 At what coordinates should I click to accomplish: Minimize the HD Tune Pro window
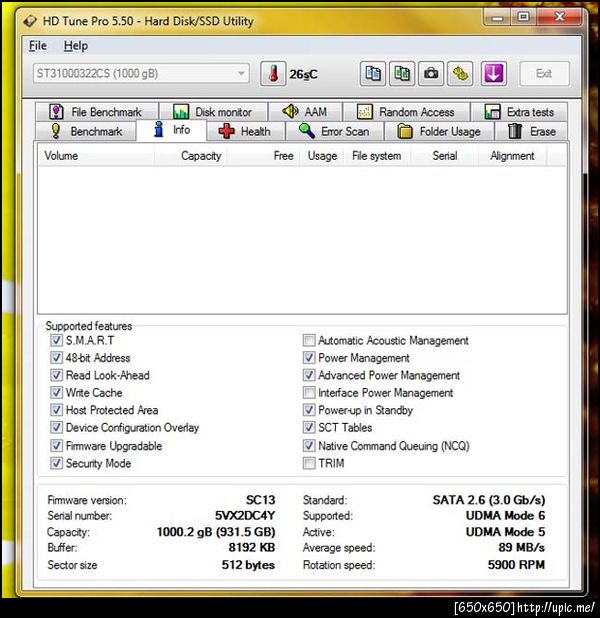click(x=498, y=17)
